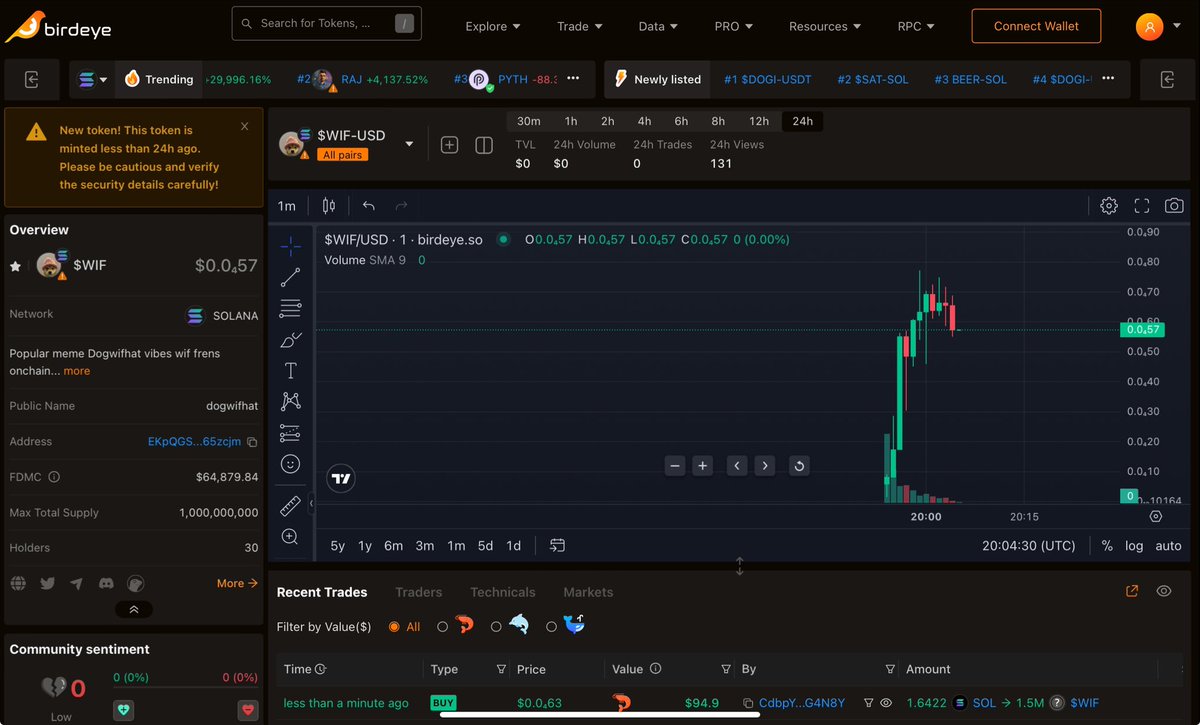Screen dimensions: 1200x725
Task: Switch to the Technicals tab
Action: pyautogui.click(x=502, y=592)
